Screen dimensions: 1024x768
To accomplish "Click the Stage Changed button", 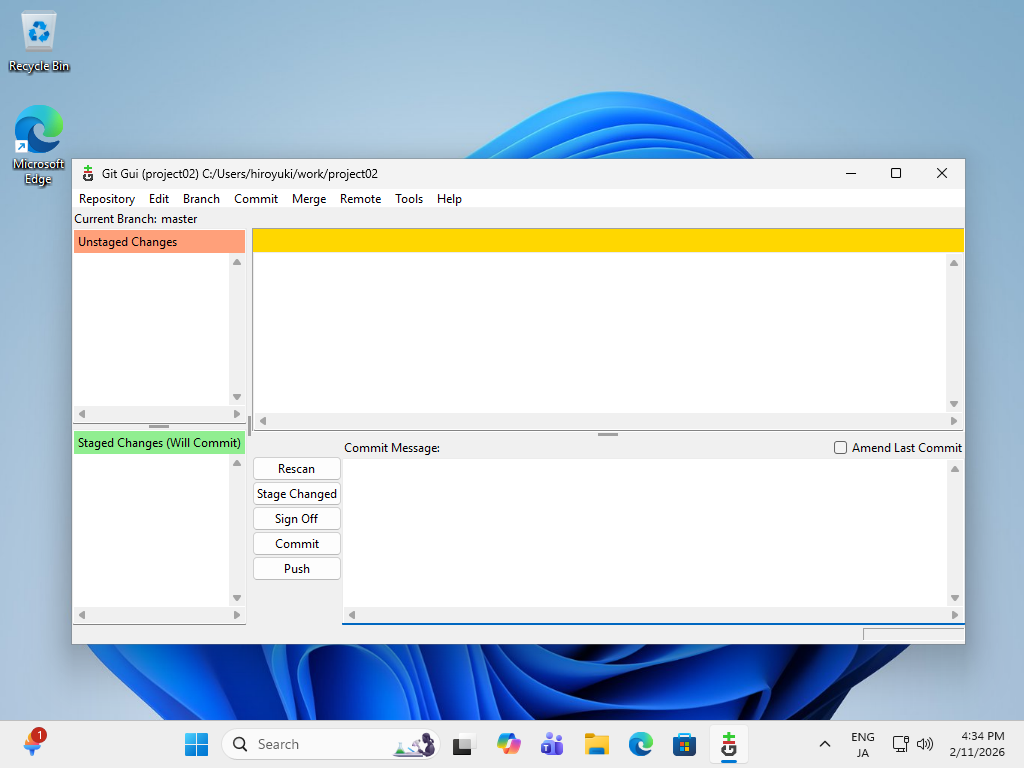I will tap(296, 494).
